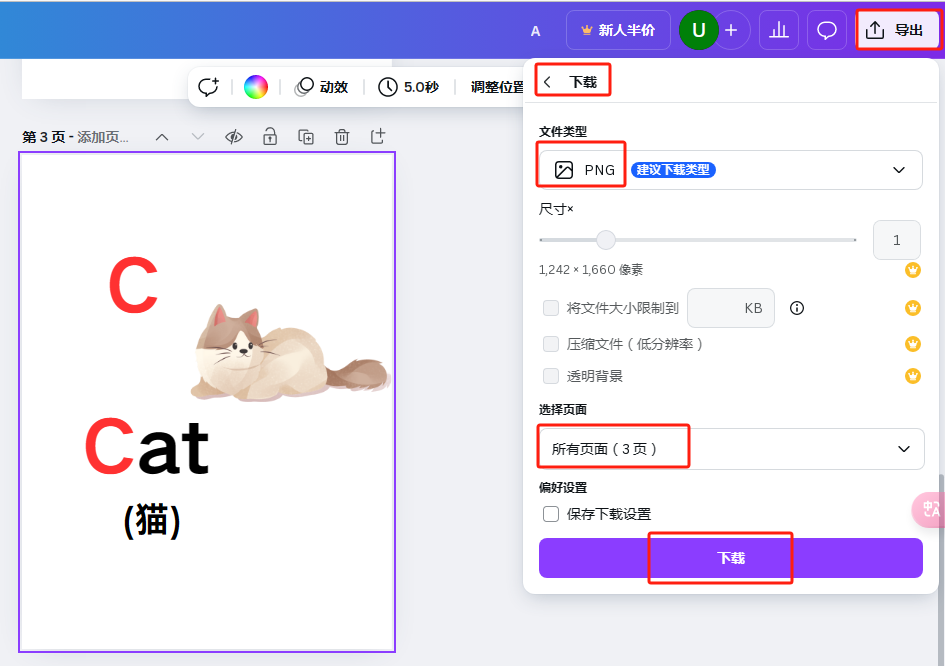
Task: Move page 3 down with down chevron
Action: (x=198, y=137)
